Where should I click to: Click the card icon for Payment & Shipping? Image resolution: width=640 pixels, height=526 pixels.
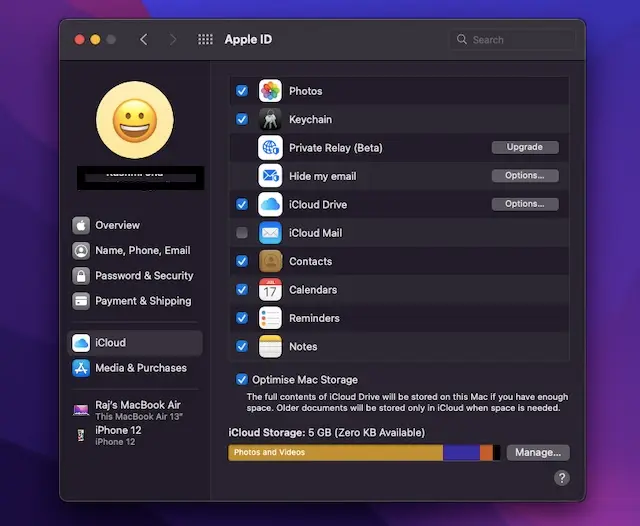(81, 301)
